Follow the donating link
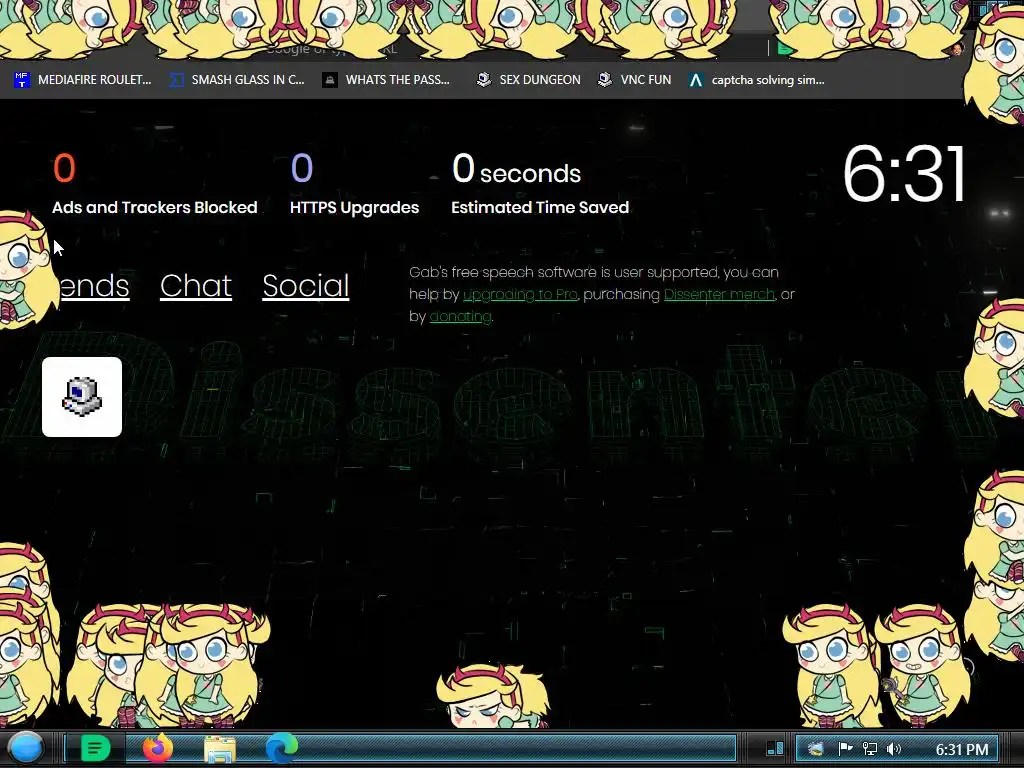Screen dimensions: 1024x768 tap(460, 317)
